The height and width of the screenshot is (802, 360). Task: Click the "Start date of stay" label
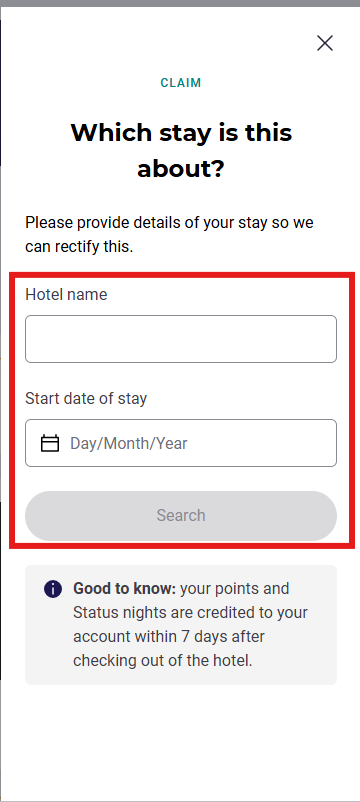pos(86,398)
